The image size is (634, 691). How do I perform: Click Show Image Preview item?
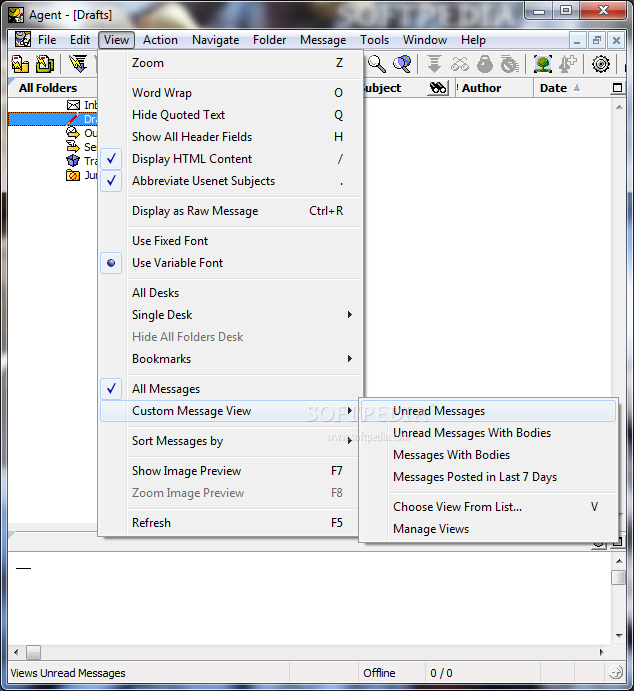pyautogui.click(x=230, y=471)
